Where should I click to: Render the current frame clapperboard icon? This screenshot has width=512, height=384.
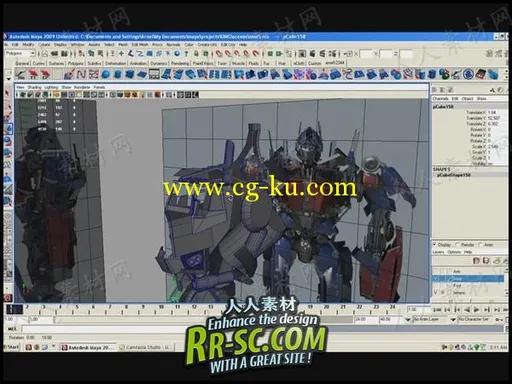(x=312, y=53)
